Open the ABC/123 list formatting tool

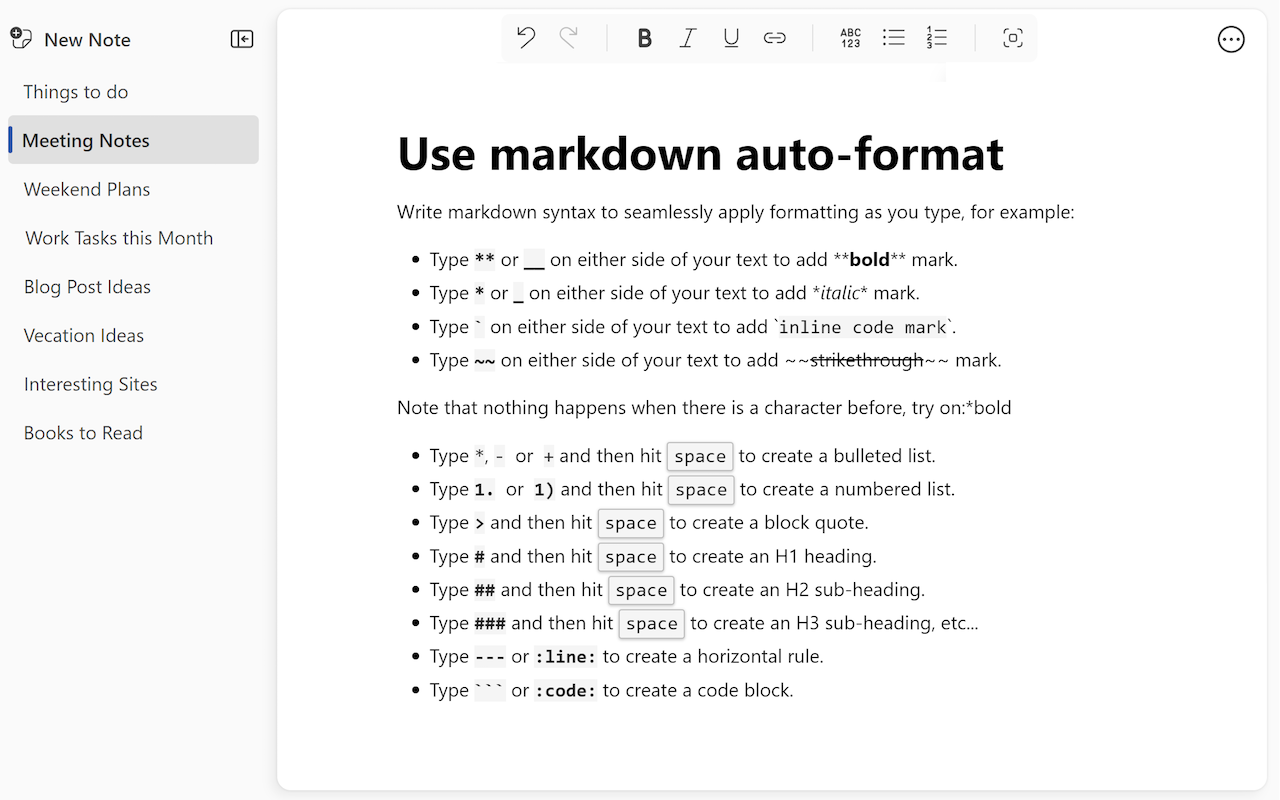pyautogui.click(x=850, y=38)
